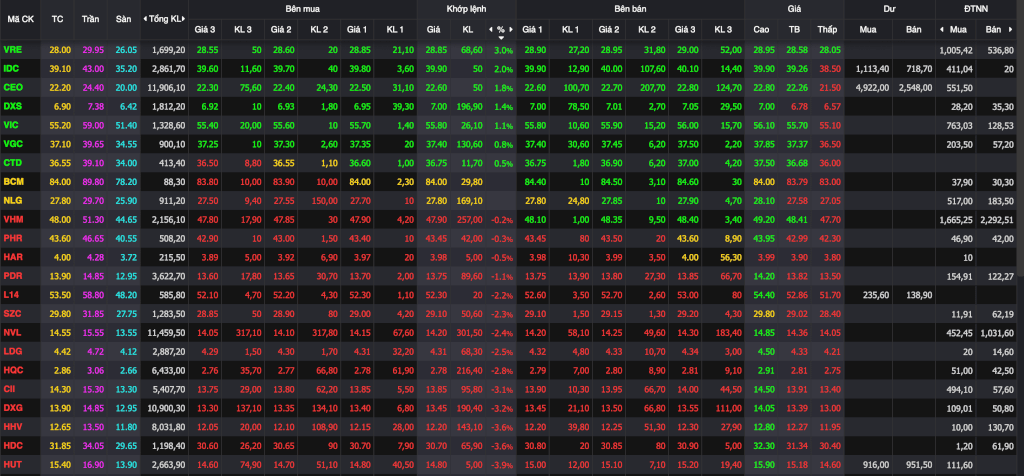Click the Giá Thấp column header

[827, 29]
